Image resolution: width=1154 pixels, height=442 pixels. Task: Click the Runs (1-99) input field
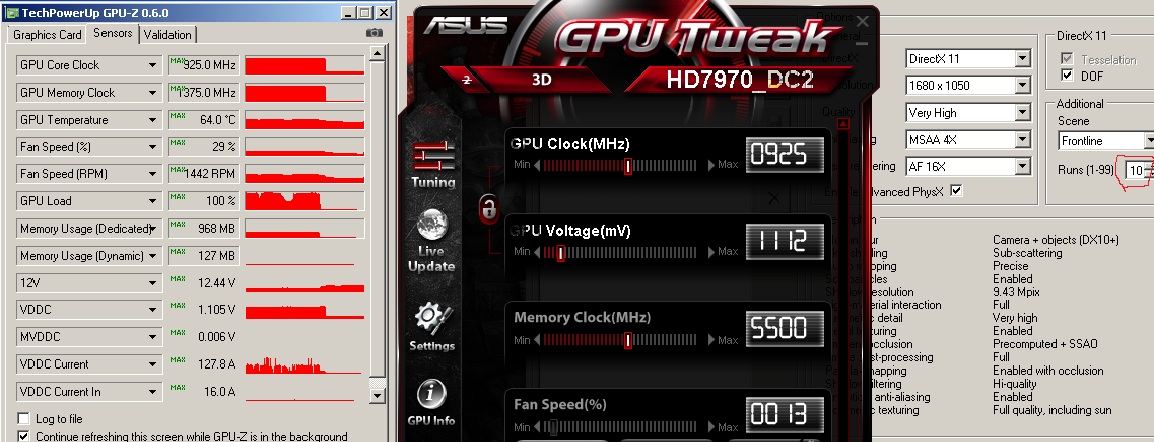coord(1138,171)
